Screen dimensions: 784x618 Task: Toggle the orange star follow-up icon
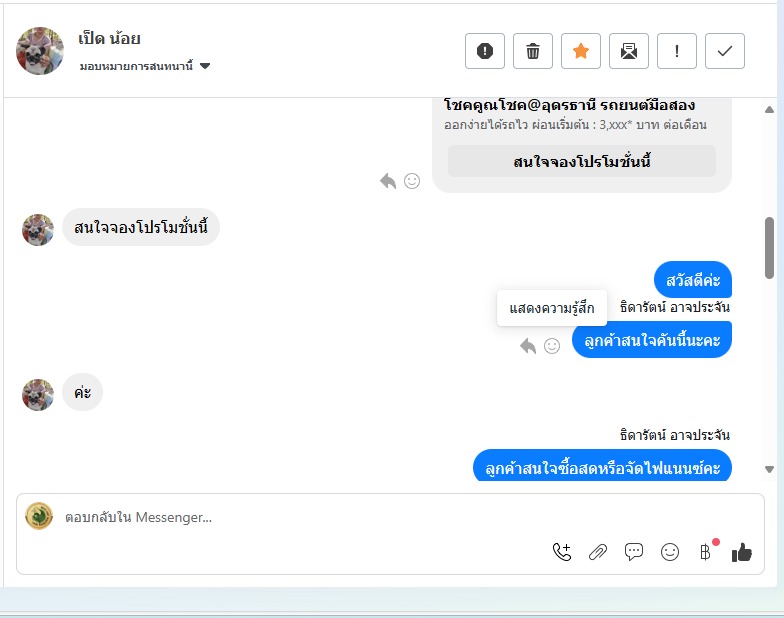click(580, 50)
